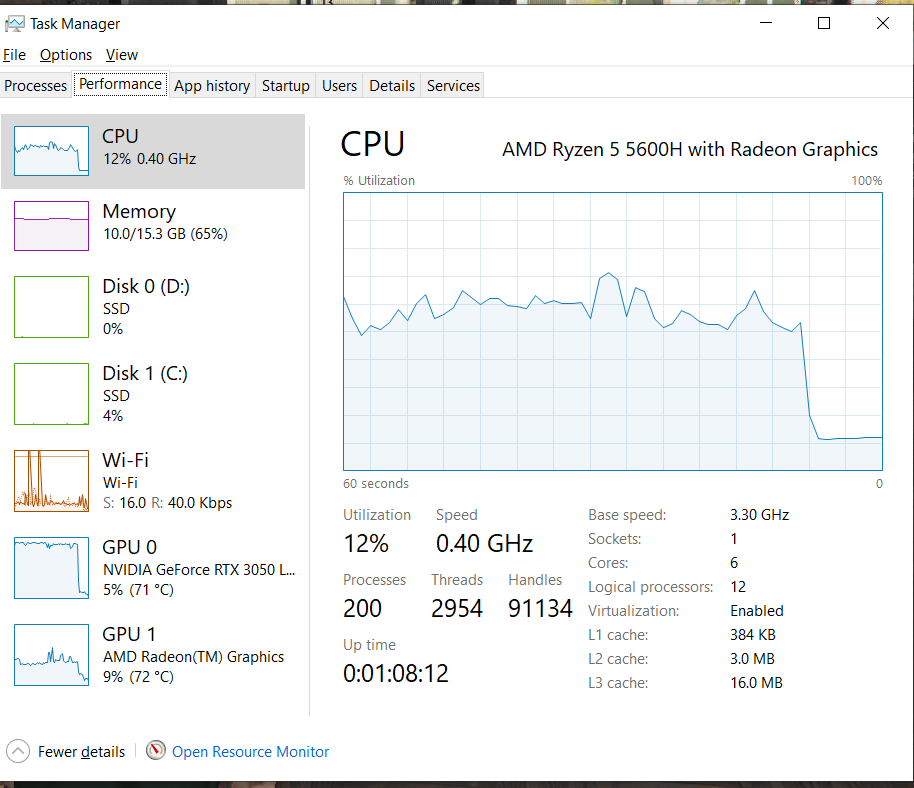Maximize the Task Manager window
Image resolution: width=914 pixels, height=788 pixels.
coord(824,23)
